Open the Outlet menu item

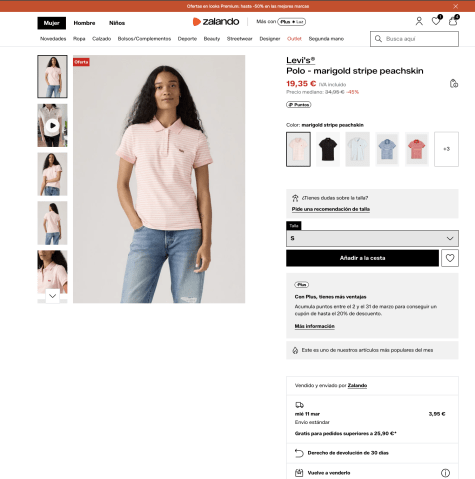tap(294, 39)
